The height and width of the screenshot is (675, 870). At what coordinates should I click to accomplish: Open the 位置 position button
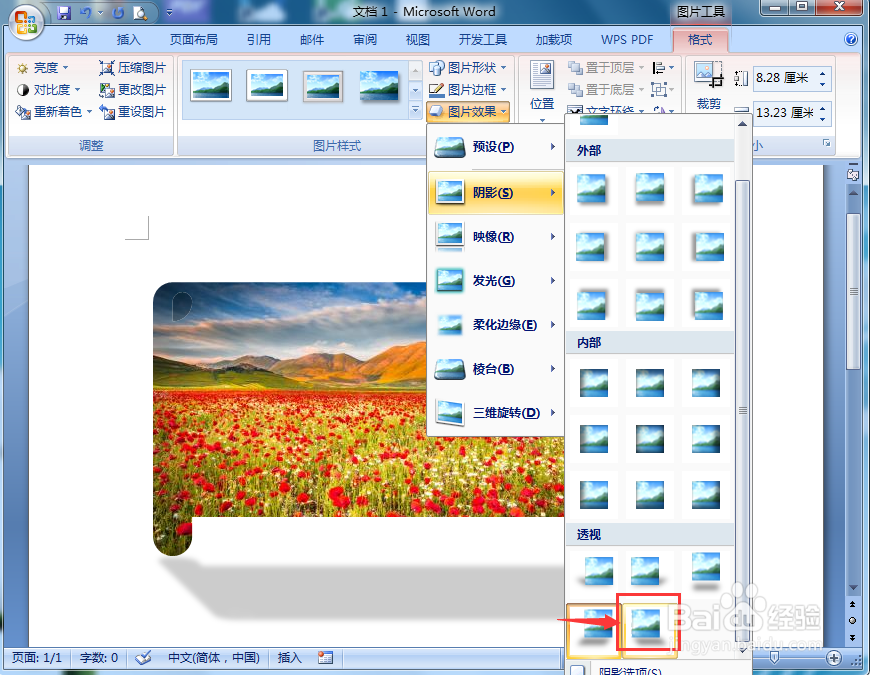542,89
